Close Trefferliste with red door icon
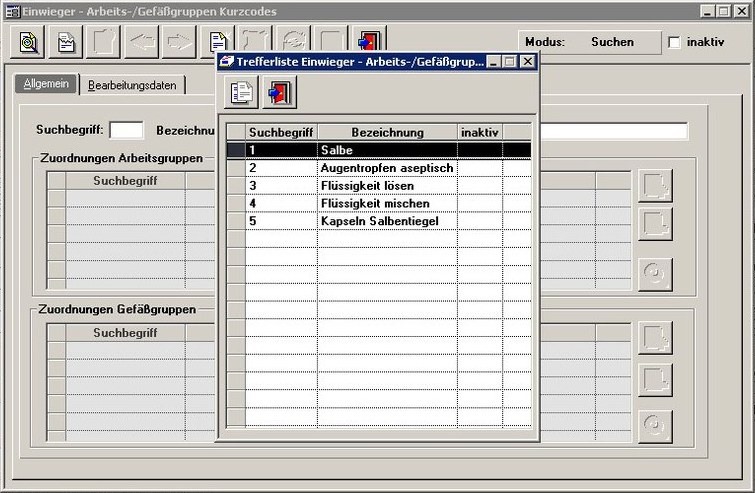Viewport: 755px width, 493px height. coord(279,92)
